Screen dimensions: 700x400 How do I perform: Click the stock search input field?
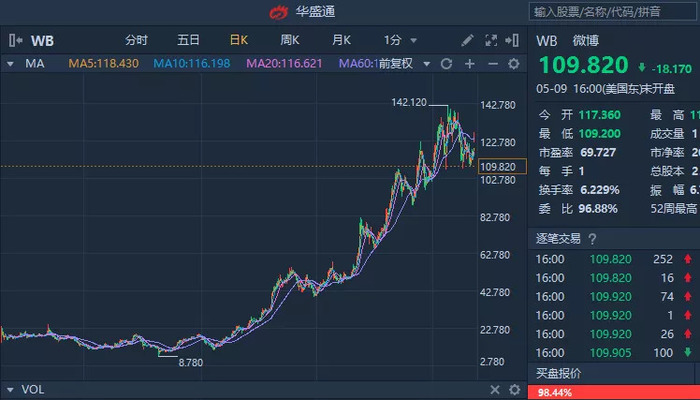click(612, 12)
